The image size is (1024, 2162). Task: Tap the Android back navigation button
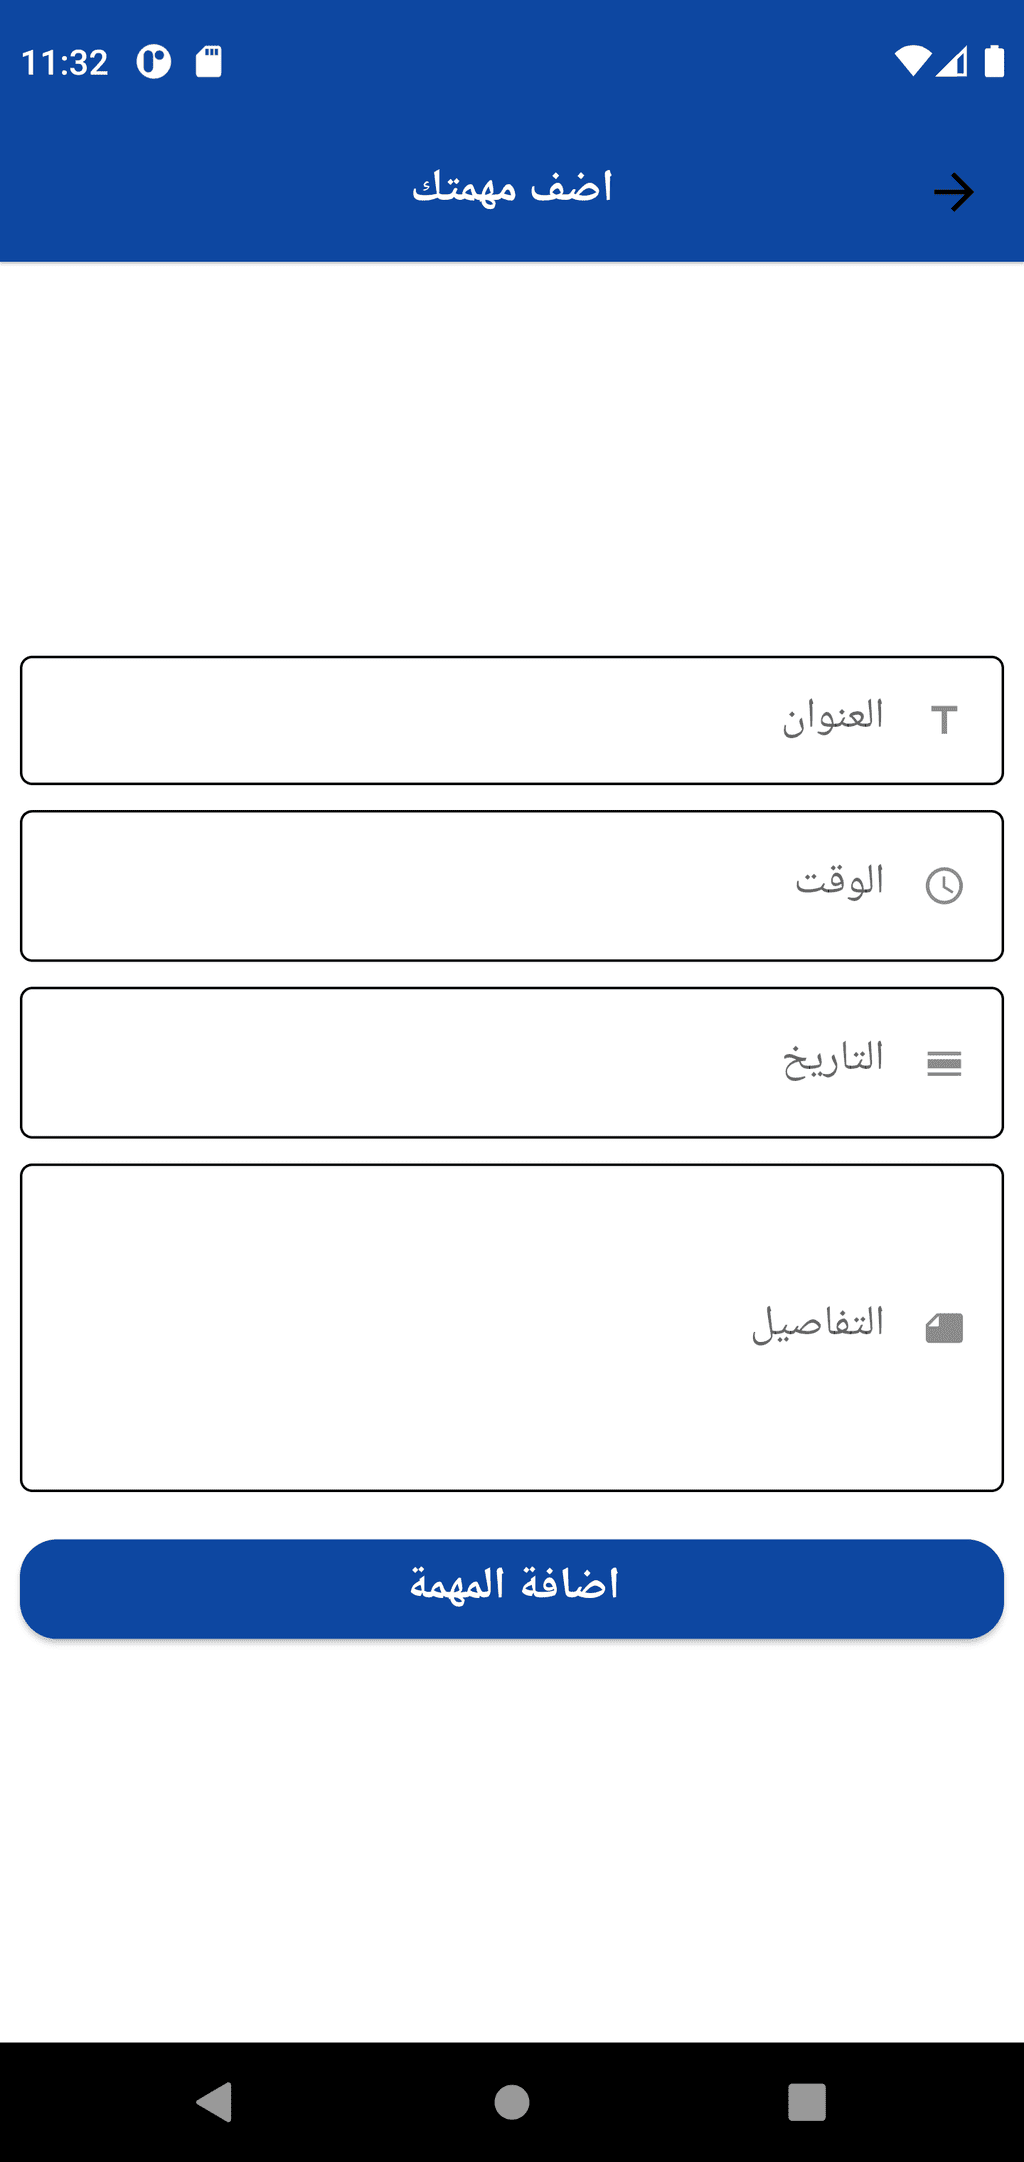click(215, 2101)
